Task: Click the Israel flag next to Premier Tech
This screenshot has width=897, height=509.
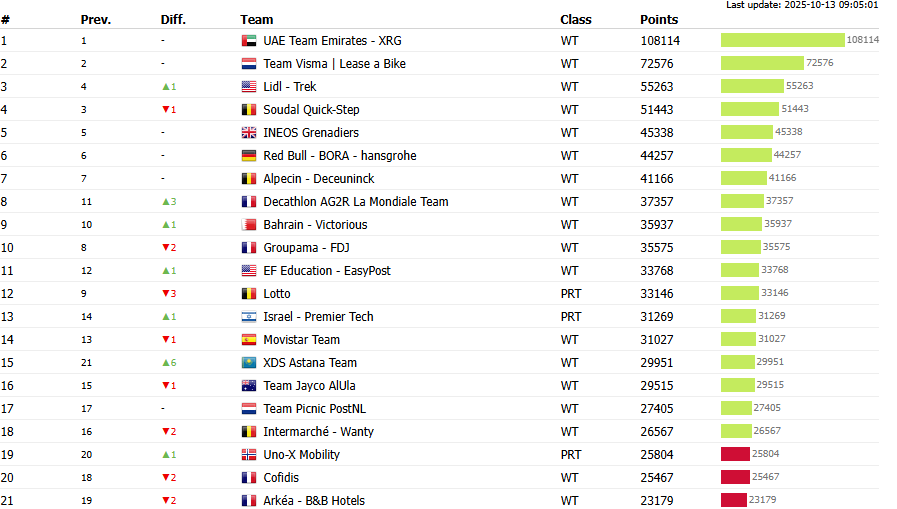Action: pyautogui.click(x=249, y=317)
